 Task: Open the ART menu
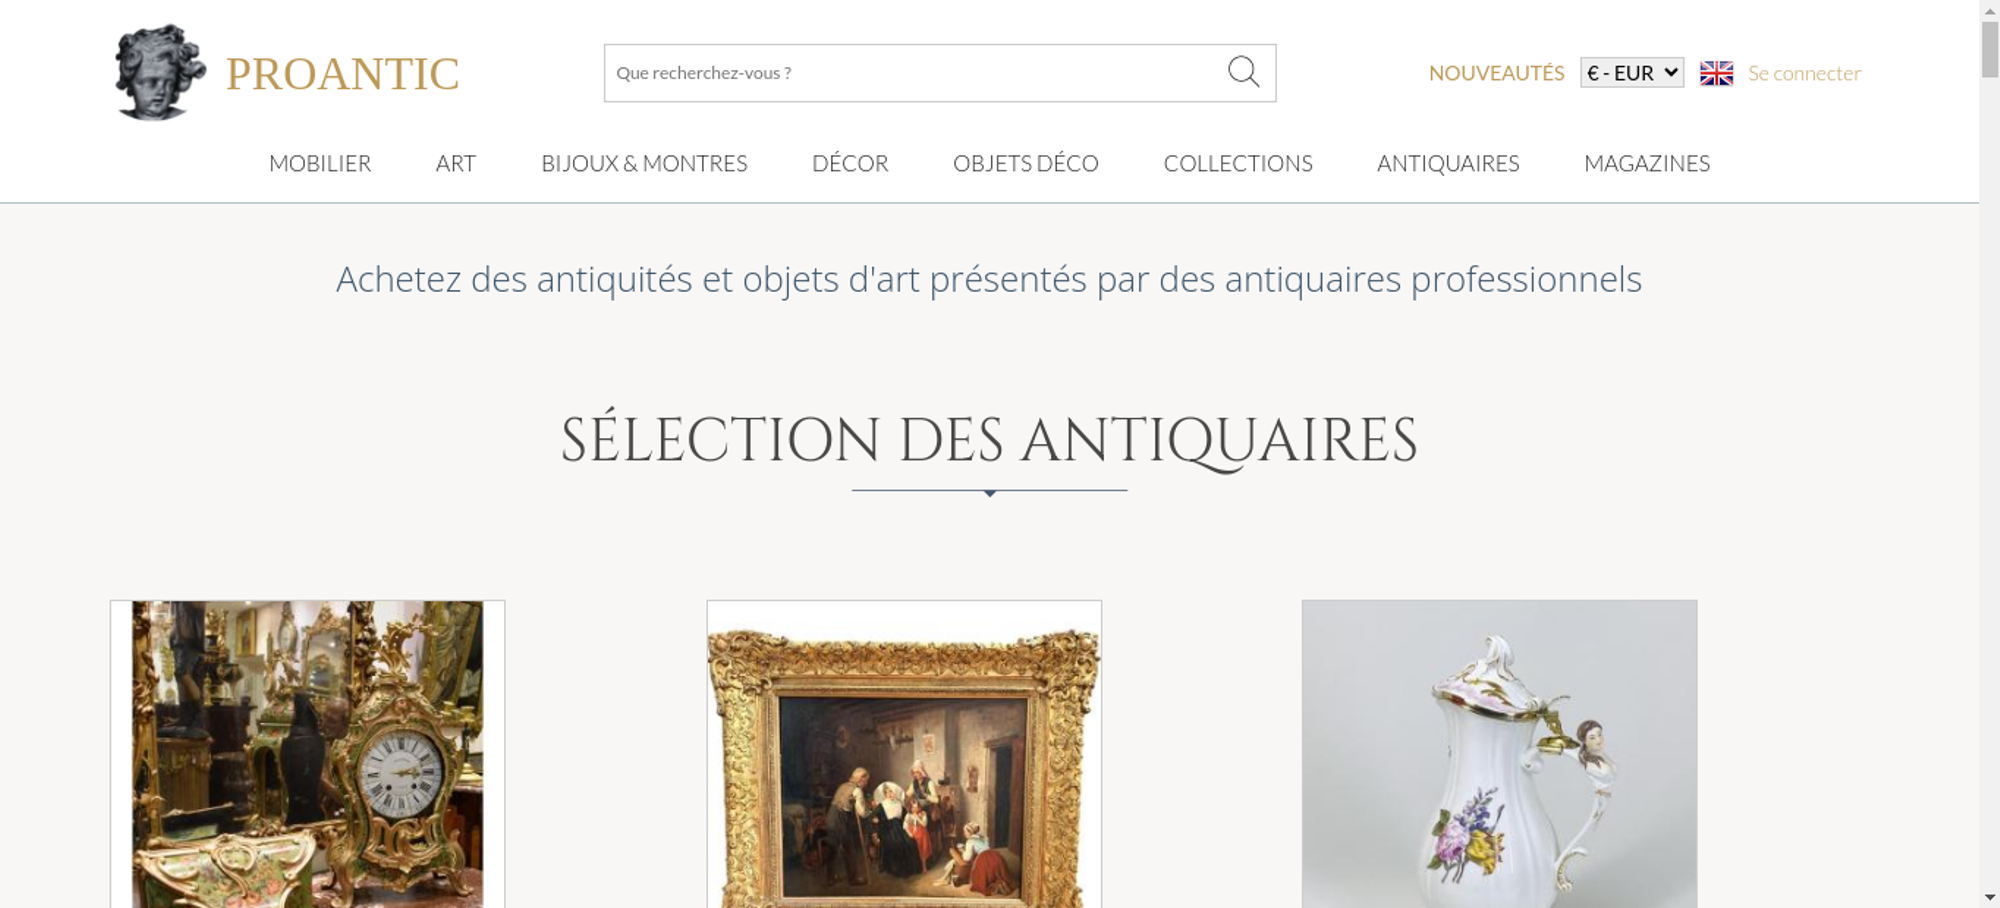click(456, 163)
